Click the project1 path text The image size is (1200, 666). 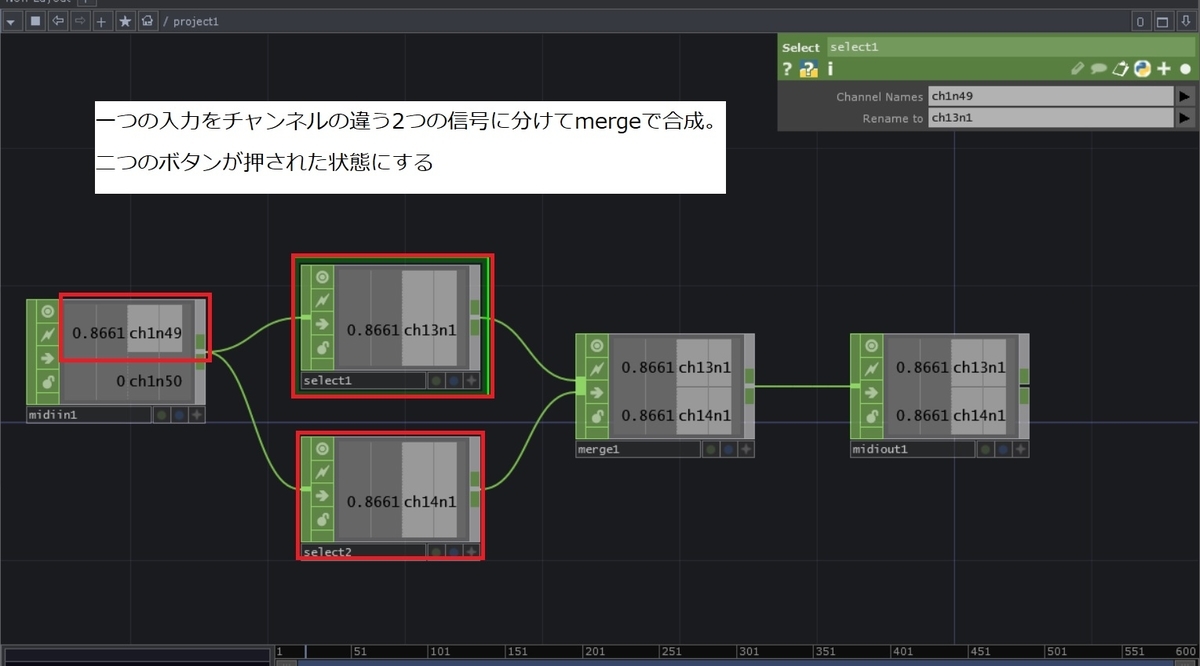pyautogui.click(x=196, y=22)
